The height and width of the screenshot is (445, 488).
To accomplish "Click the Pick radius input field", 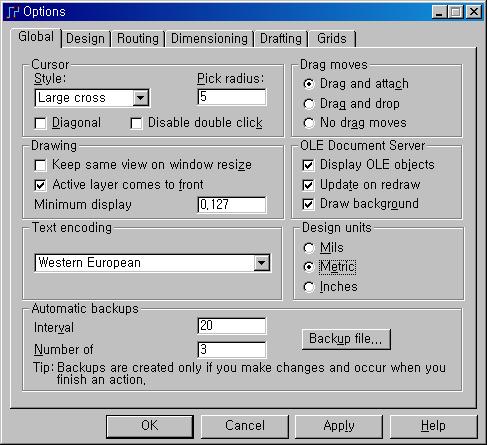I will point(232,97).
